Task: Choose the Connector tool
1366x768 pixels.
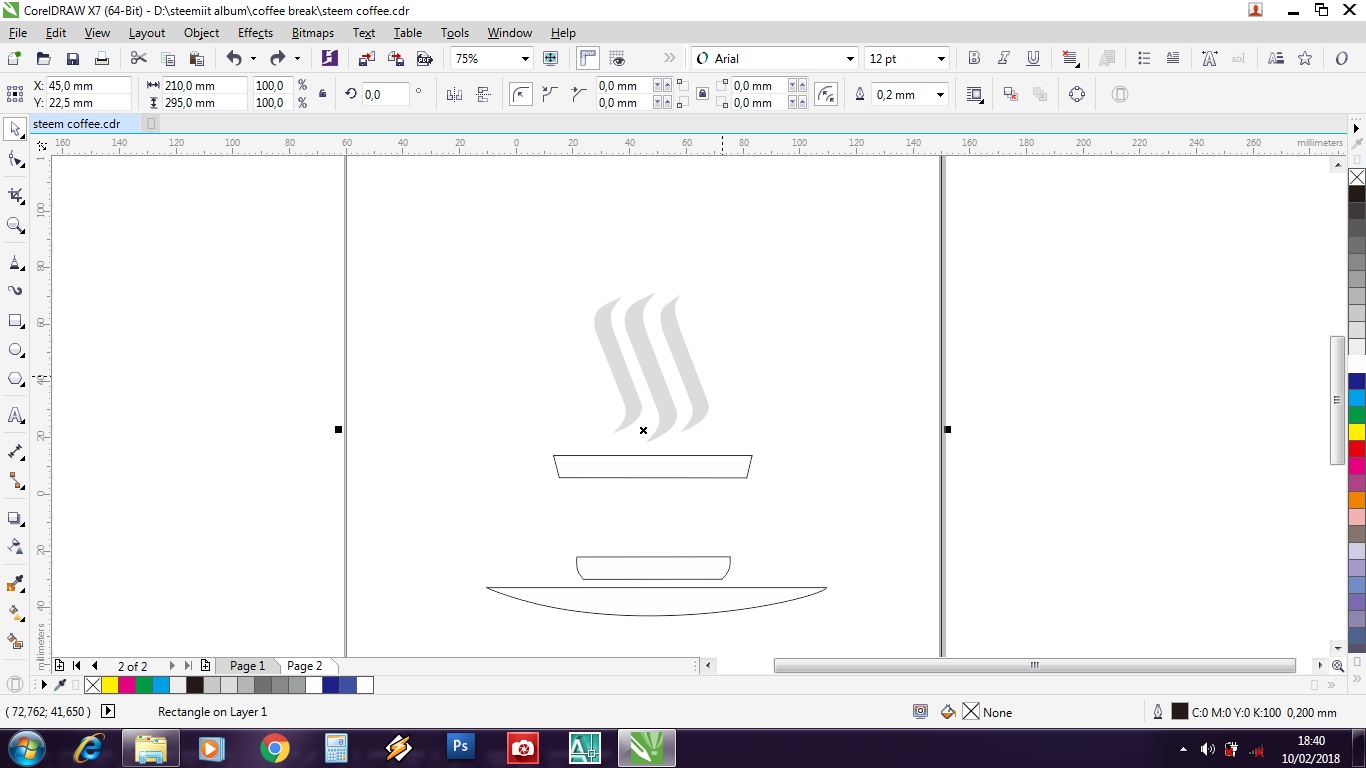Action: [15, 481]
